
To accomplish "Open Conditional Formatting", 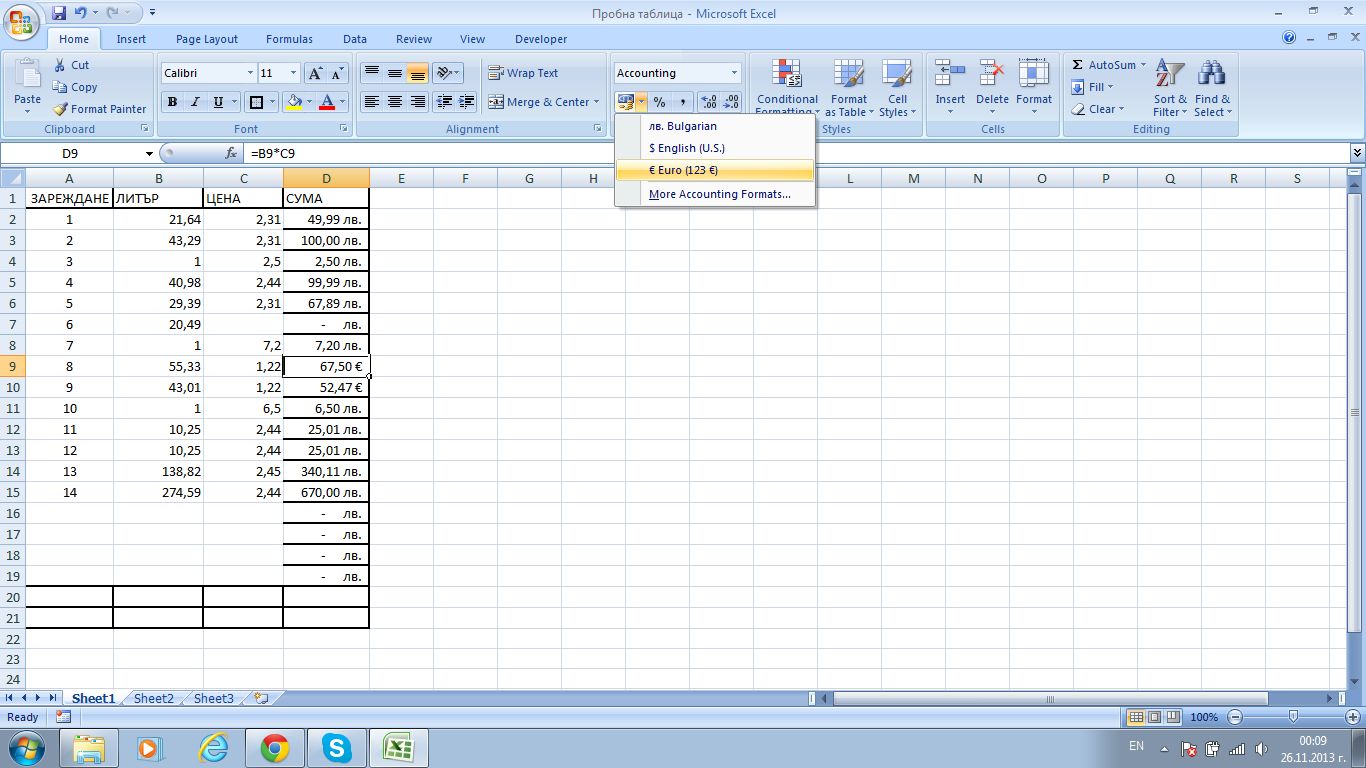I will (787, 87).
